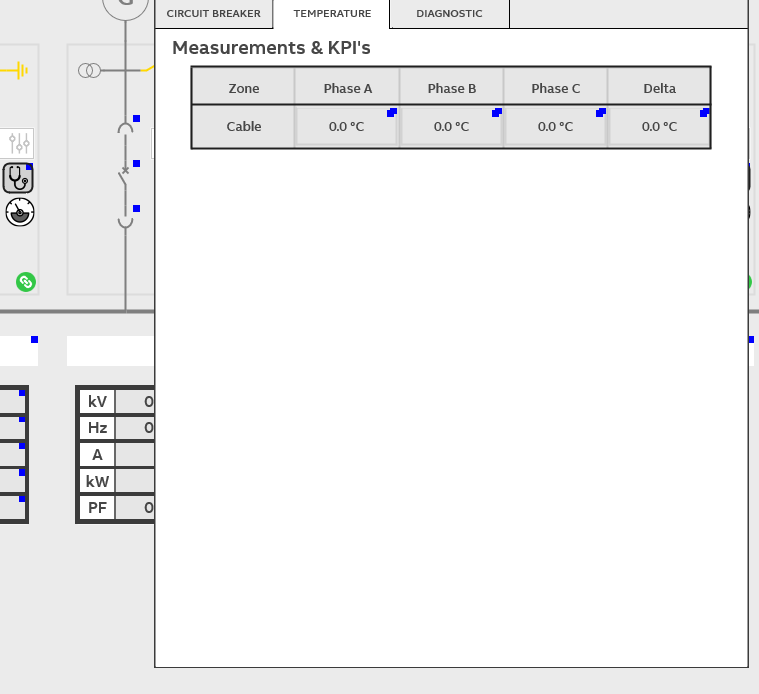
Task: Click the circuit breaker switch symbol
Action: 124,178
